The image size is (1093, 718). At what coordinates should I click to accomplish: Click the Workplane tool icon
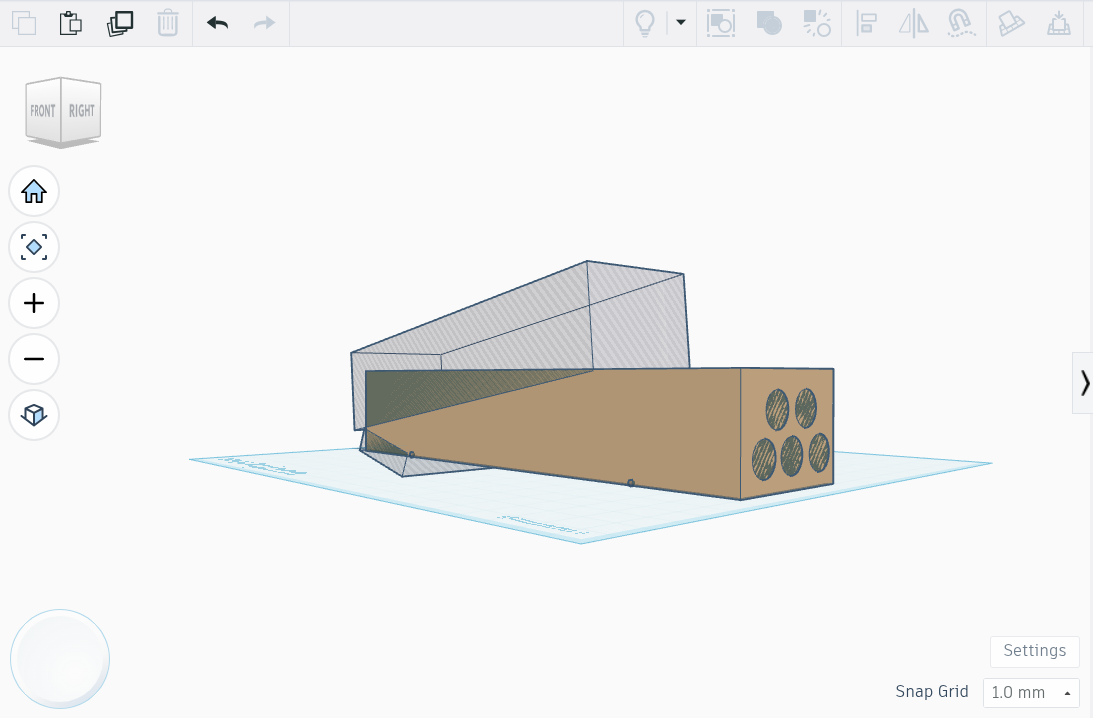click(x=1059, y=23)
